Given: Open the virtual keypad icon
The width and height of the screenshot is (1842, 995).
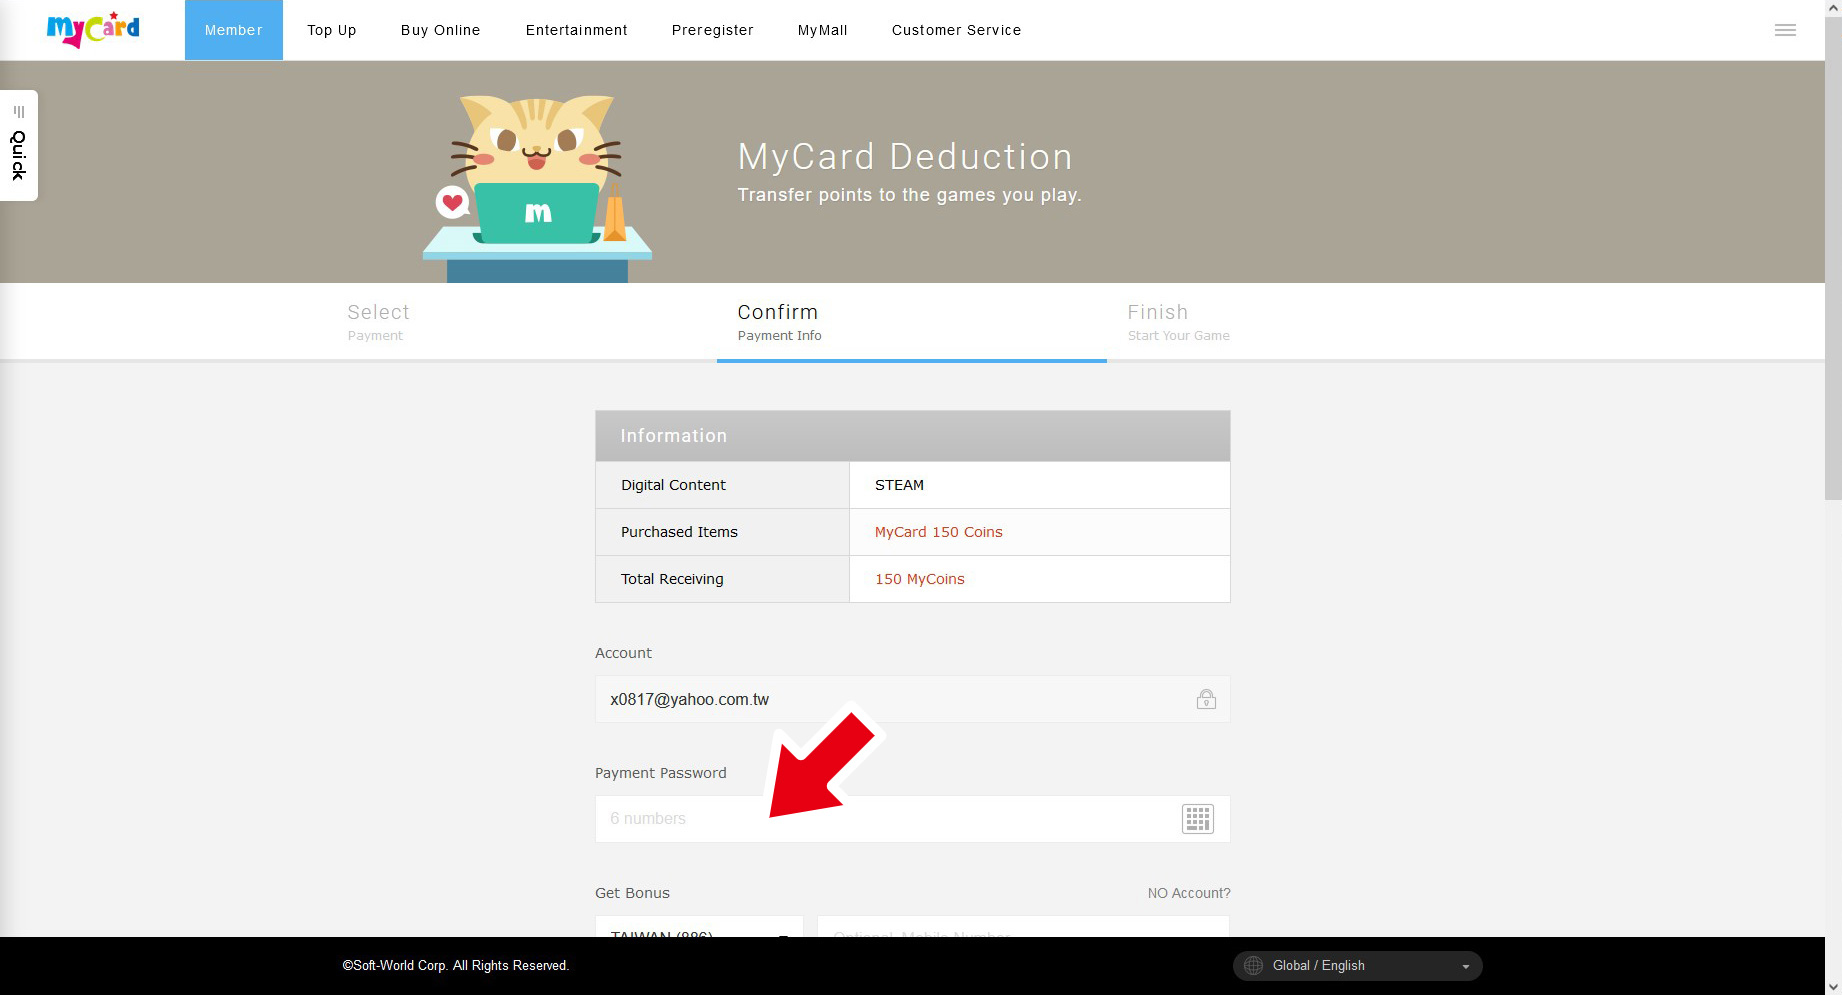Looking at the screenshot, I should tap(1198, 819).
